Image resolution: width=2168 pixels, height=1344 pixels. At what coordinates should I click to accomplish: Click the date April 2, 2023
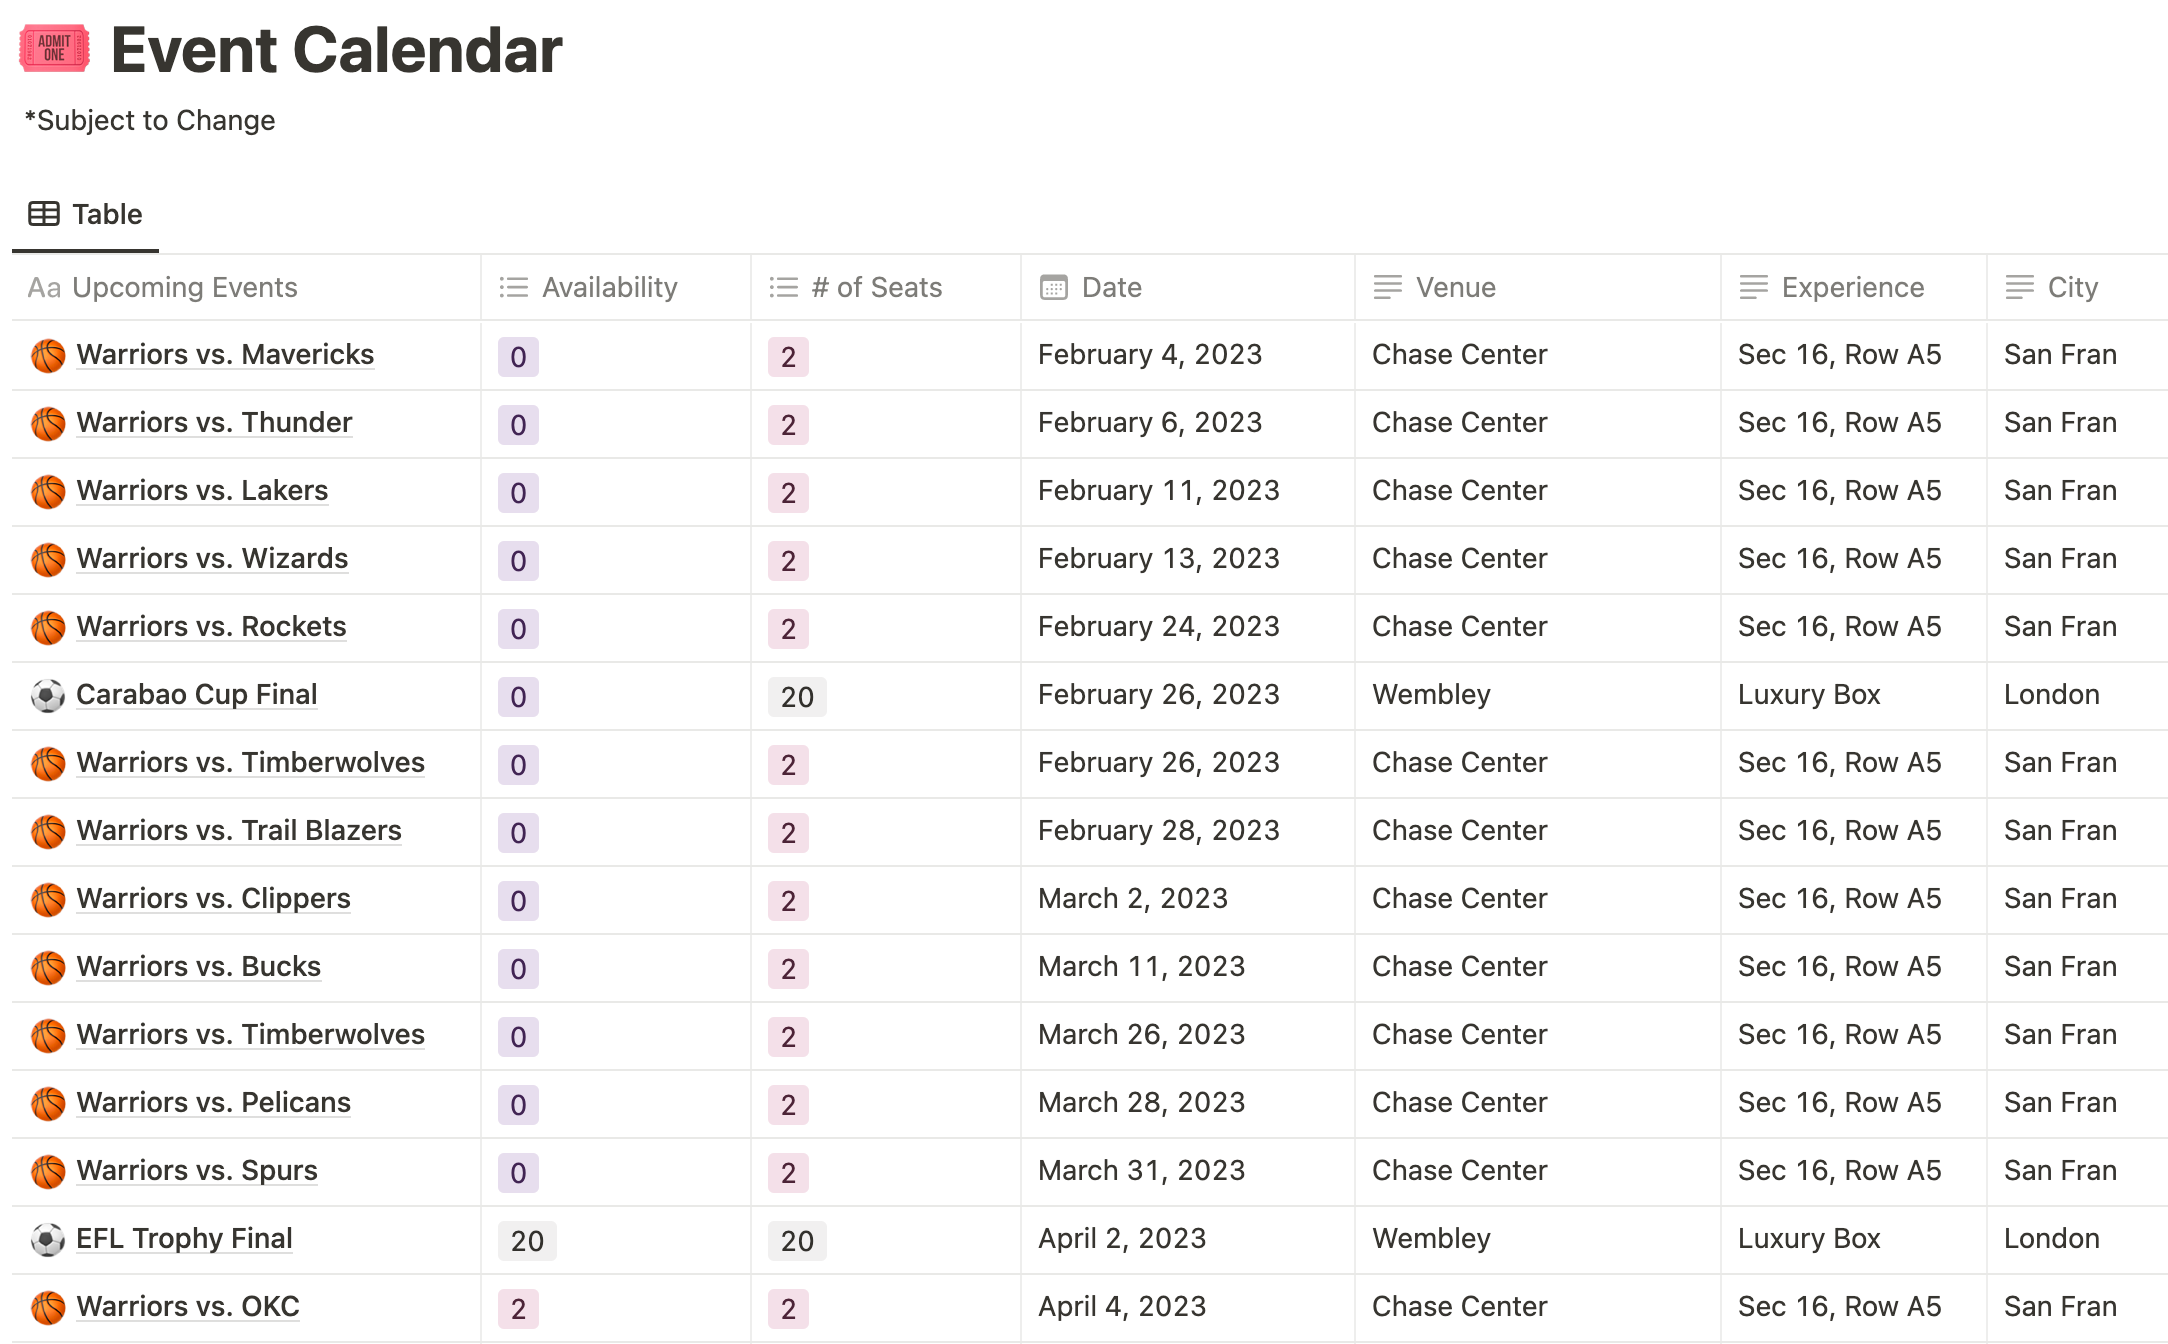(x=1122, y=1238)
